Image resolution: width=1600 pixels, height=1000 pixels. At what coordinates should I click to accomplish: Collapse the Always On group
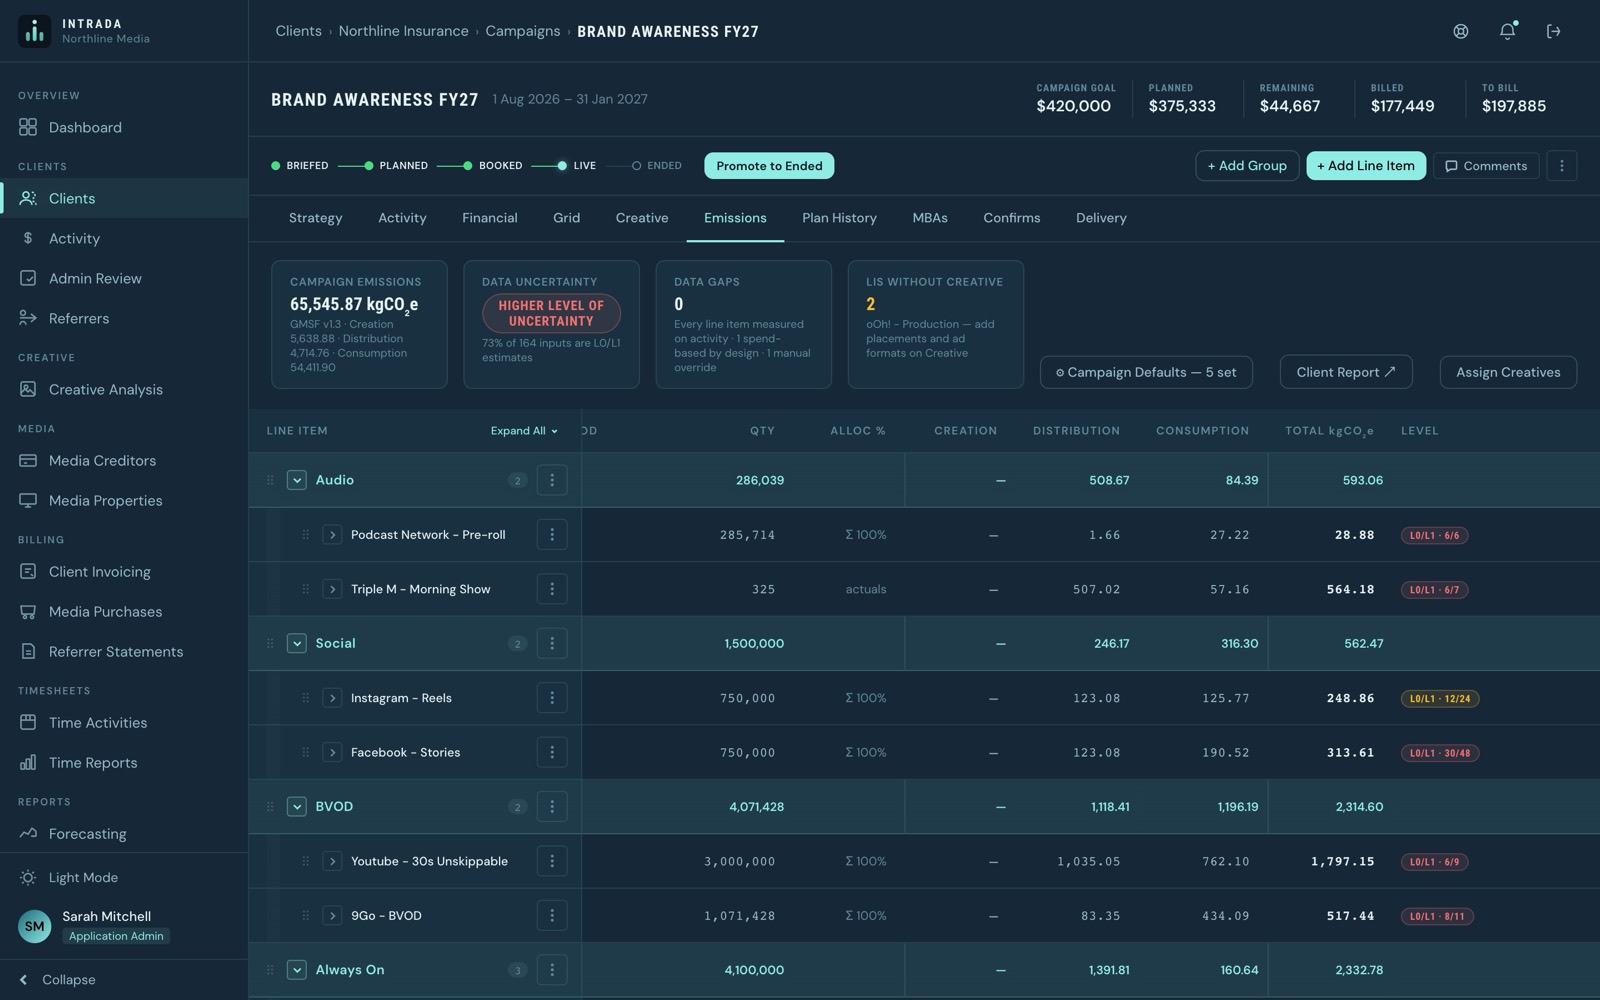[296, 970]
